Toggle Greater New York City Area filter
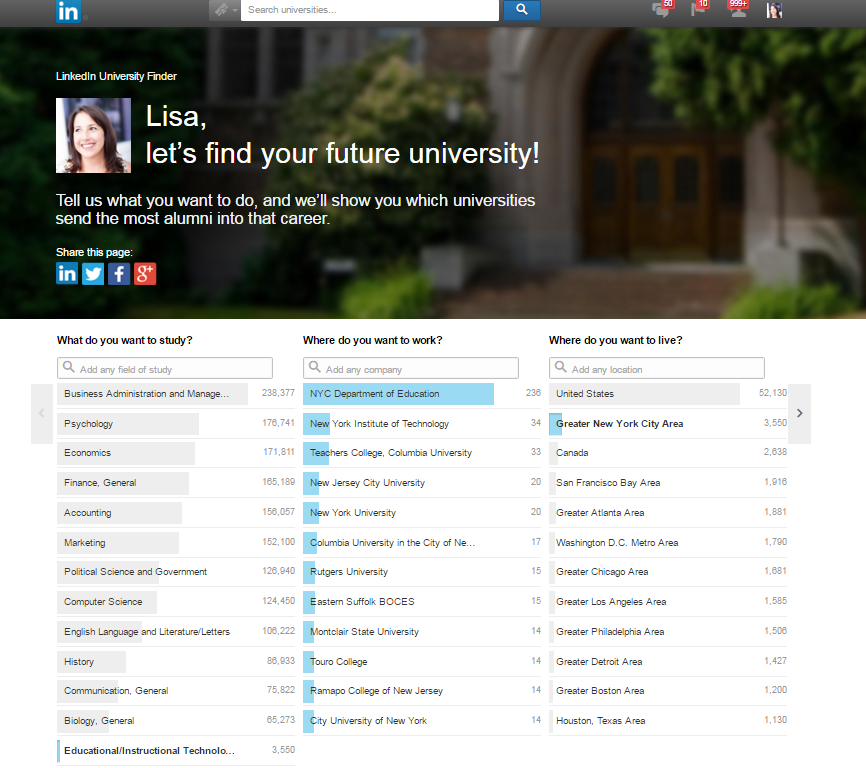 (x=668, y=423)
